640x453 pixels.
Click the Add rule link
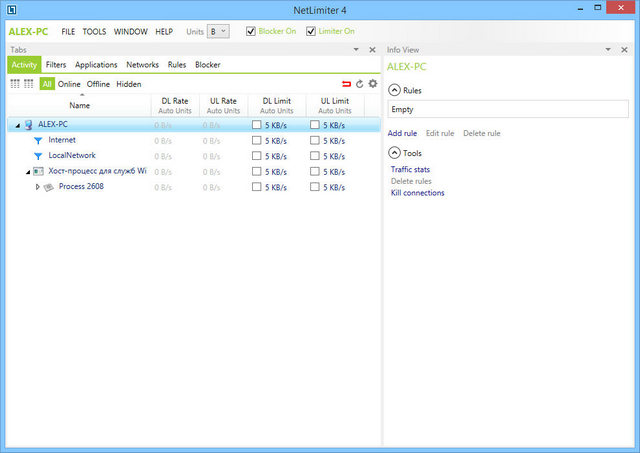pos(402,133)
